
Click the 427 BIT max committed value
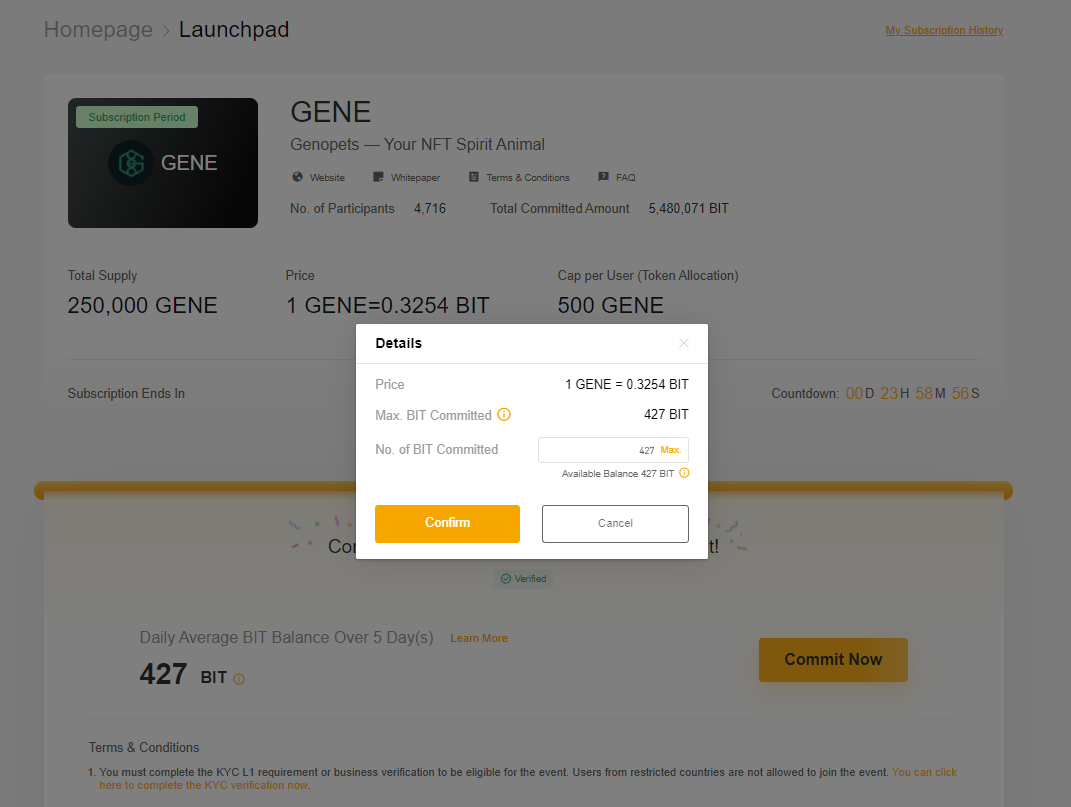click(666, 415)
